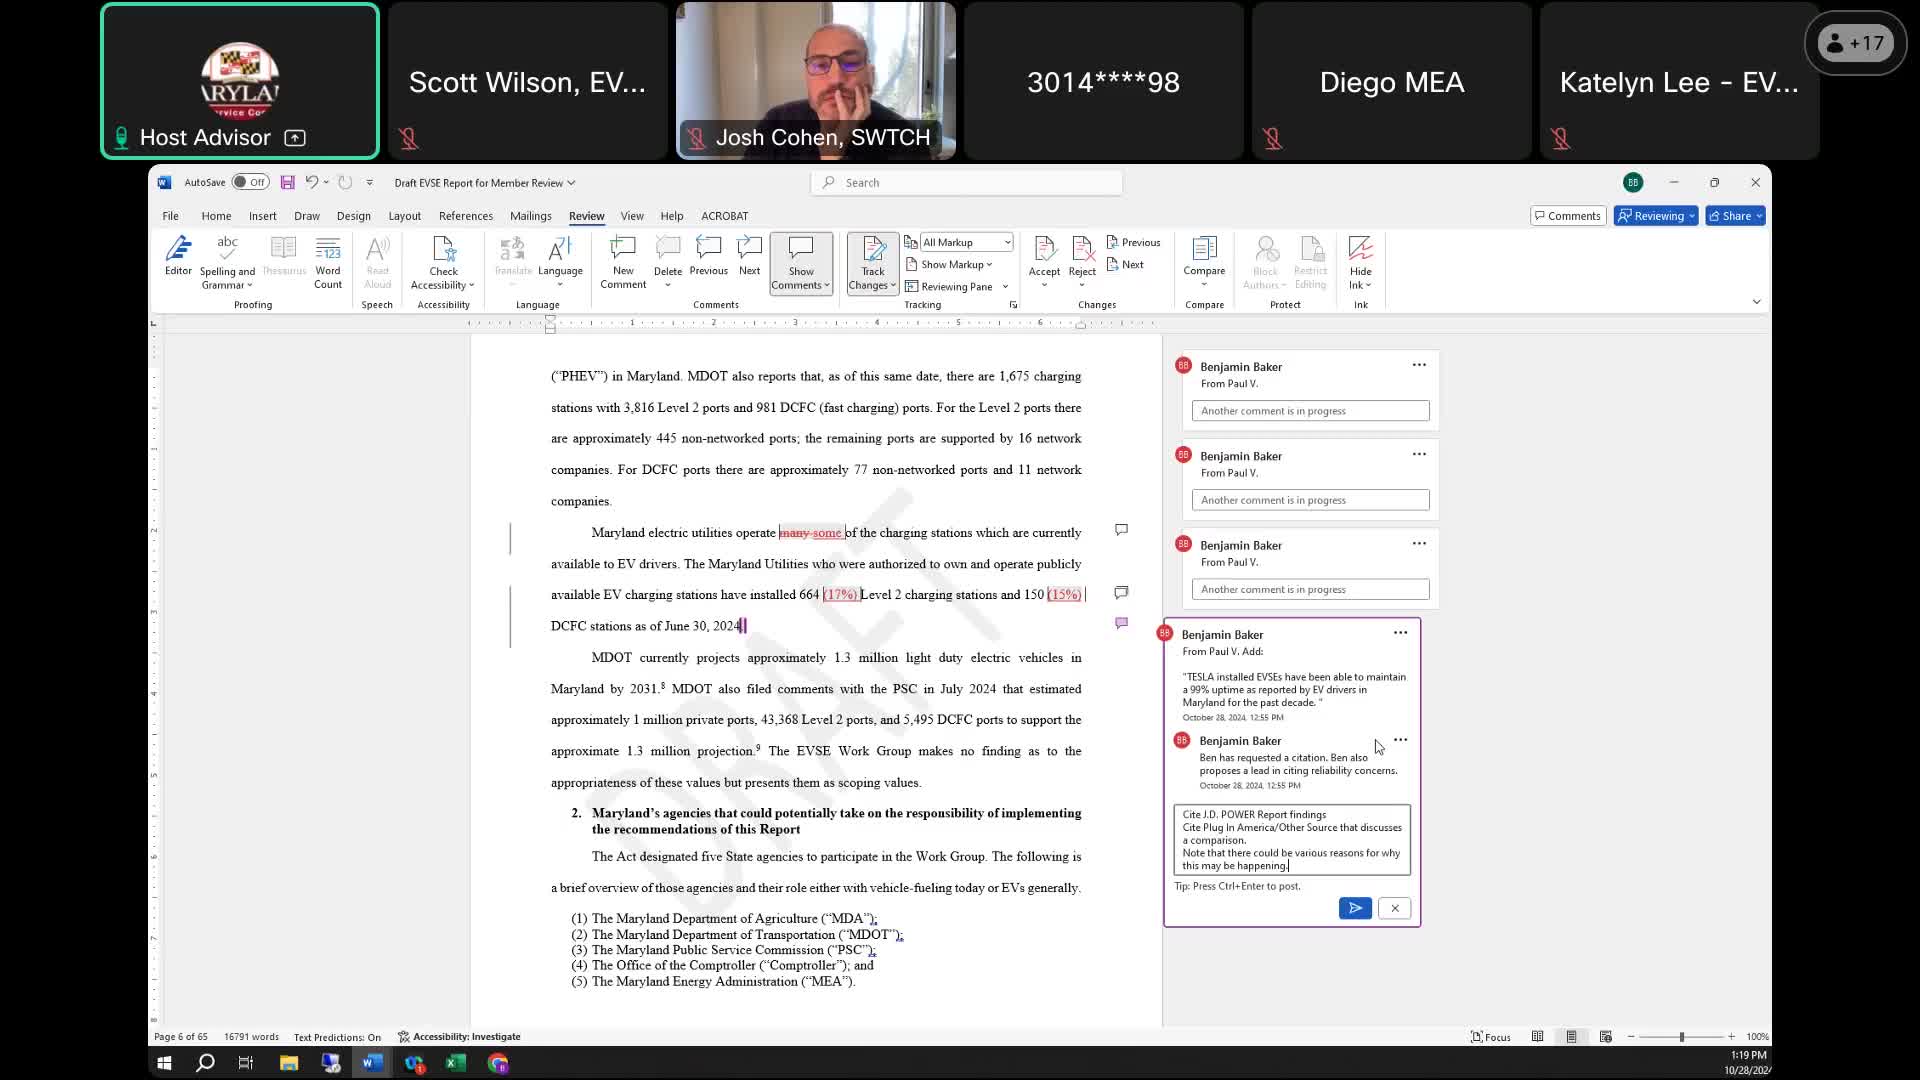The width and height of the screenshot is (1920, 1080).
Task: Click comment marker beside 'many some' line
Action: [1121, 529]
